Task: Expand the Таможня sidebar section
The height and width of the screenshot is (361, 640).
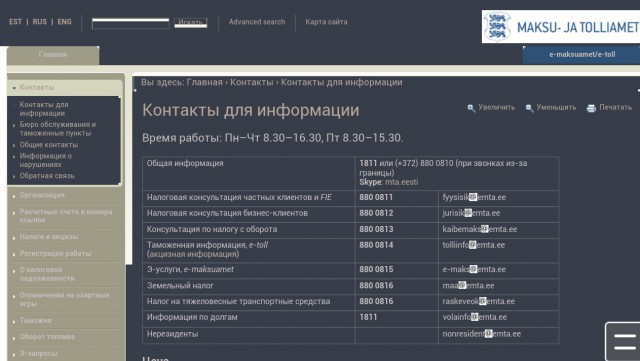Action: click(x=36, y=320)
